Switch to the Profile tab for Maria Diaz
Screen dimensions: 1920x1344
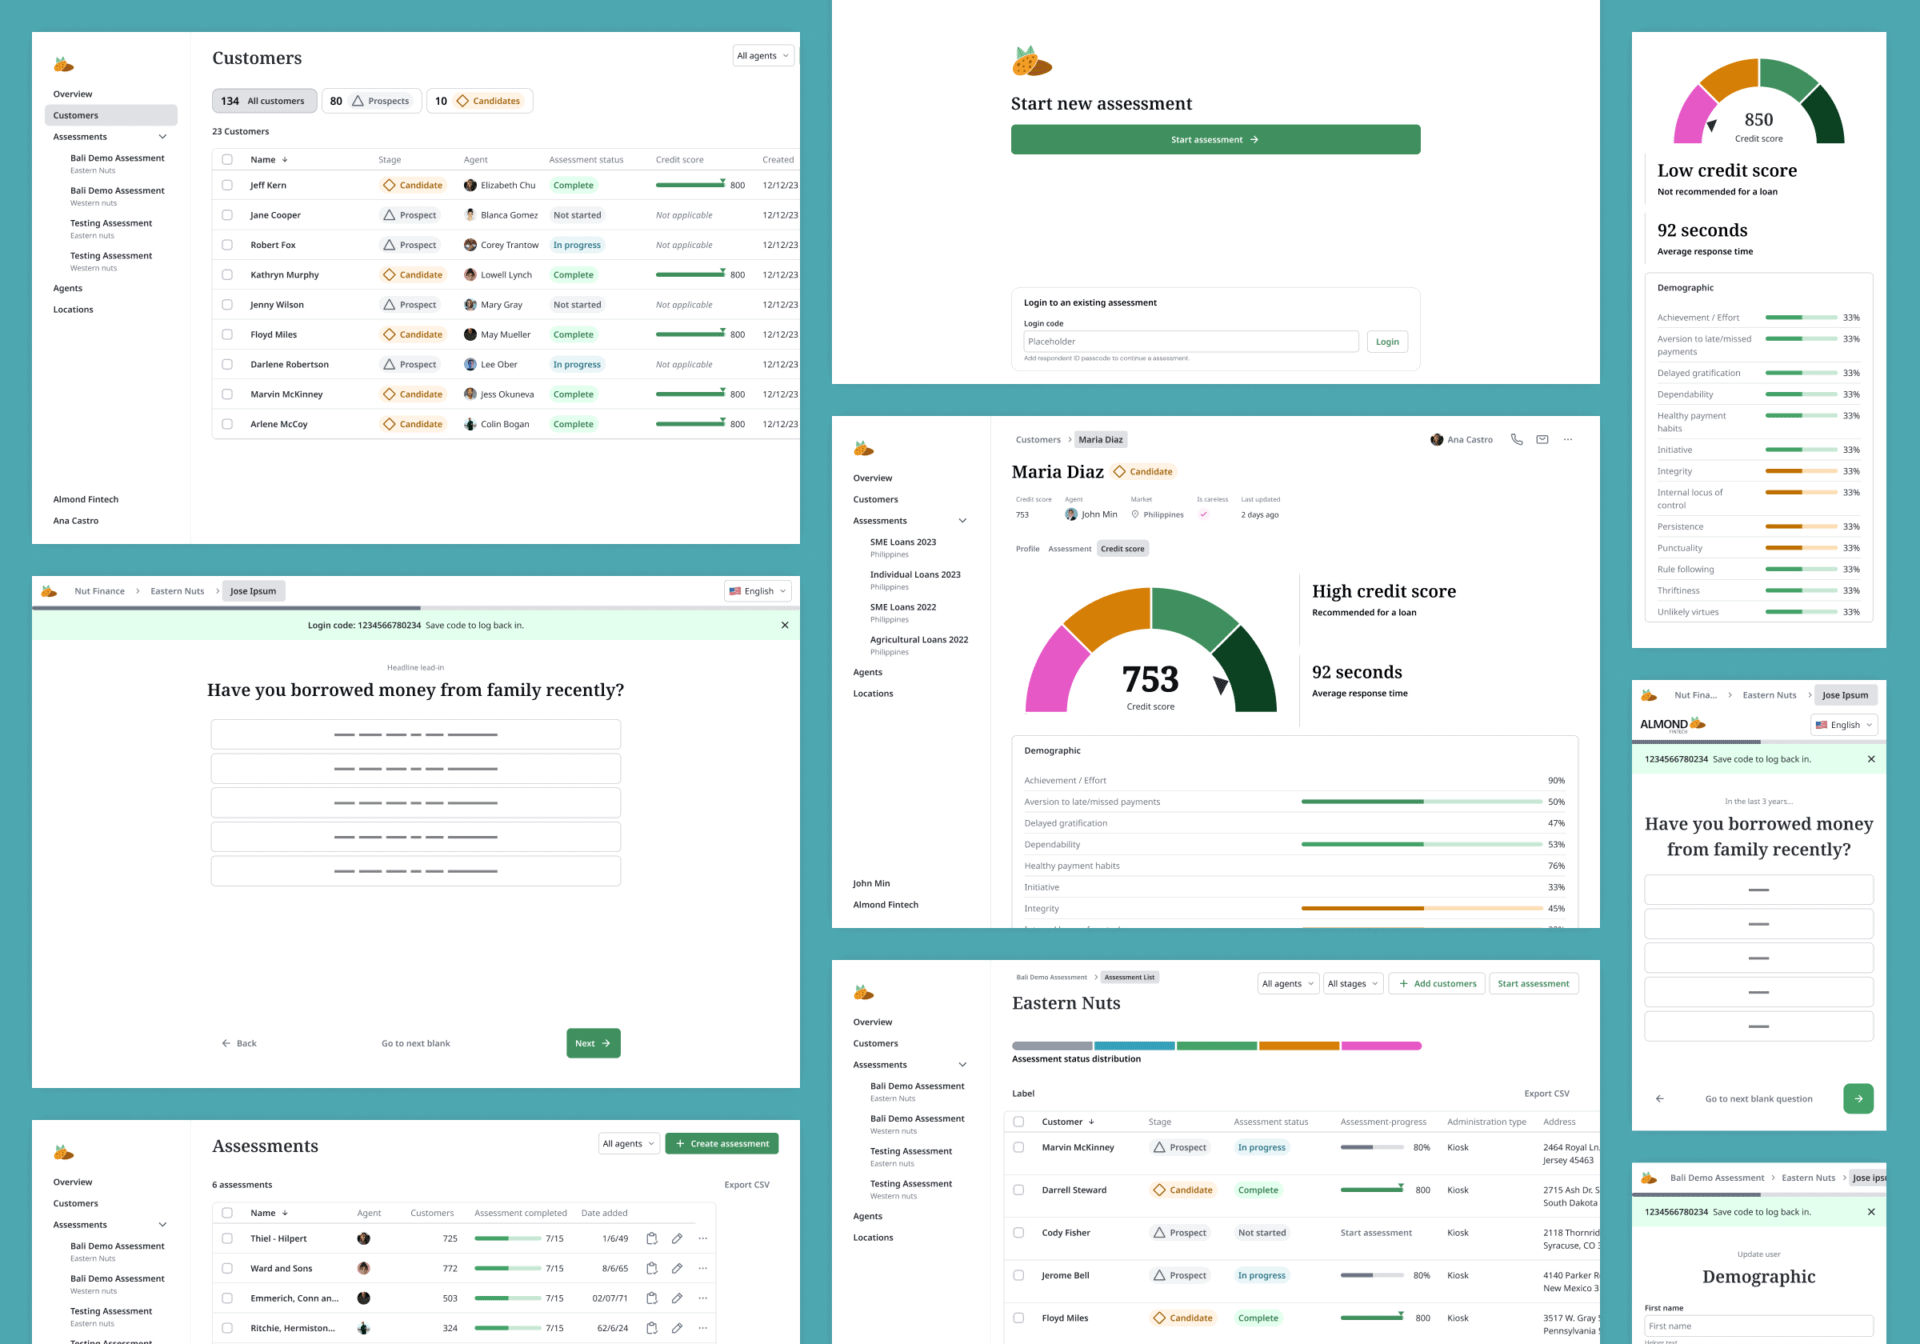pyautogui.click(x=1027, y=549)
